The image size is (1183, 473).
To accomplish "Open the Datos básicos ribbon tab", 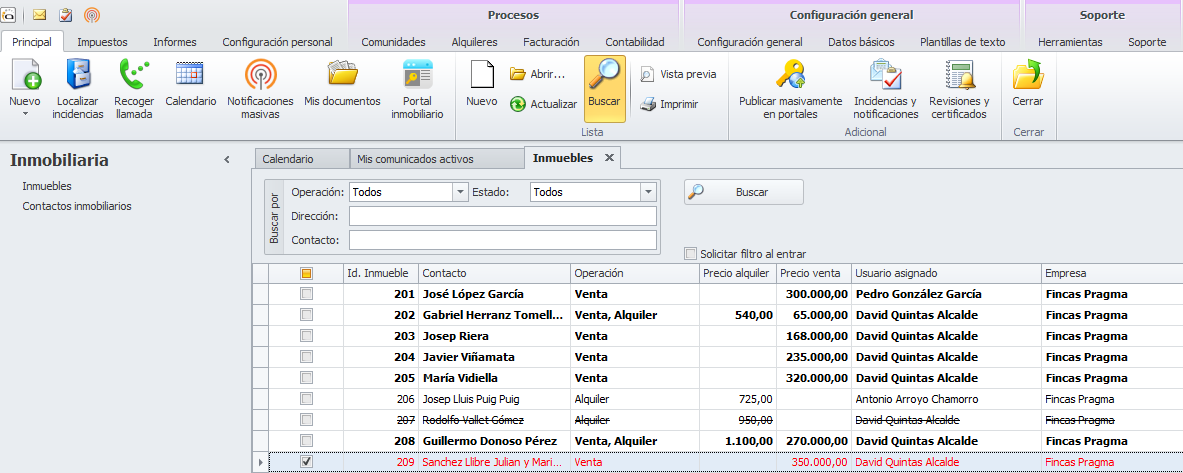I will click(861, 42).
